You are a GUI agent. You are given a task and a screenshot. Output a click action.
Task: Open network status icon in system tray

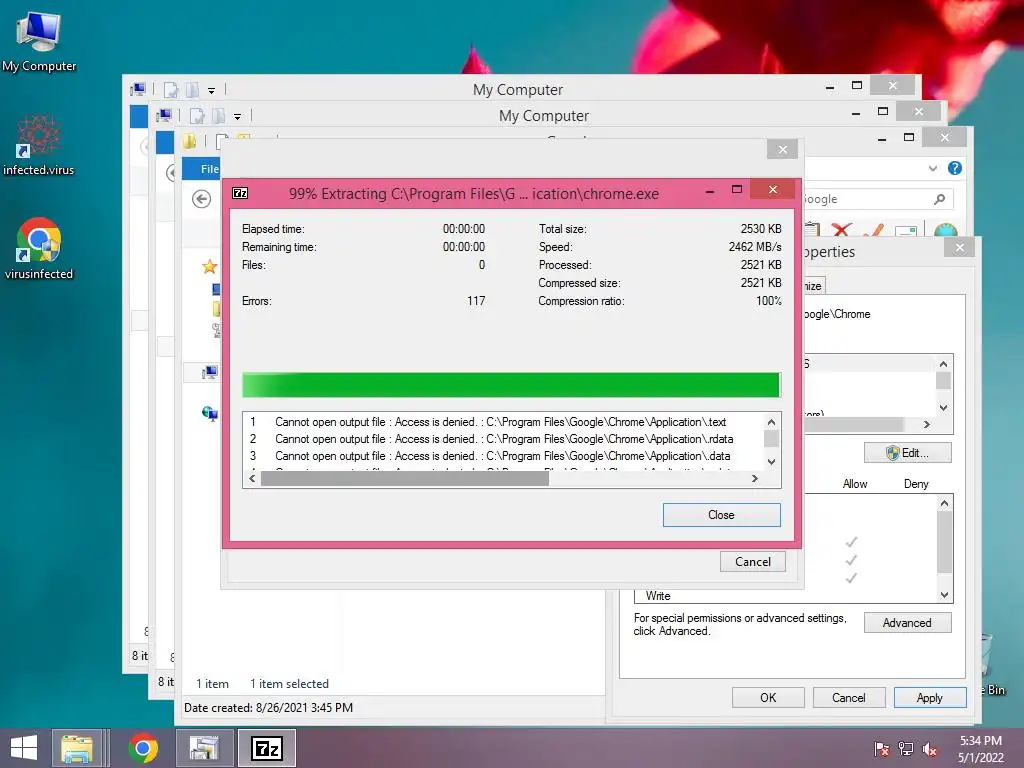point(906,749)
